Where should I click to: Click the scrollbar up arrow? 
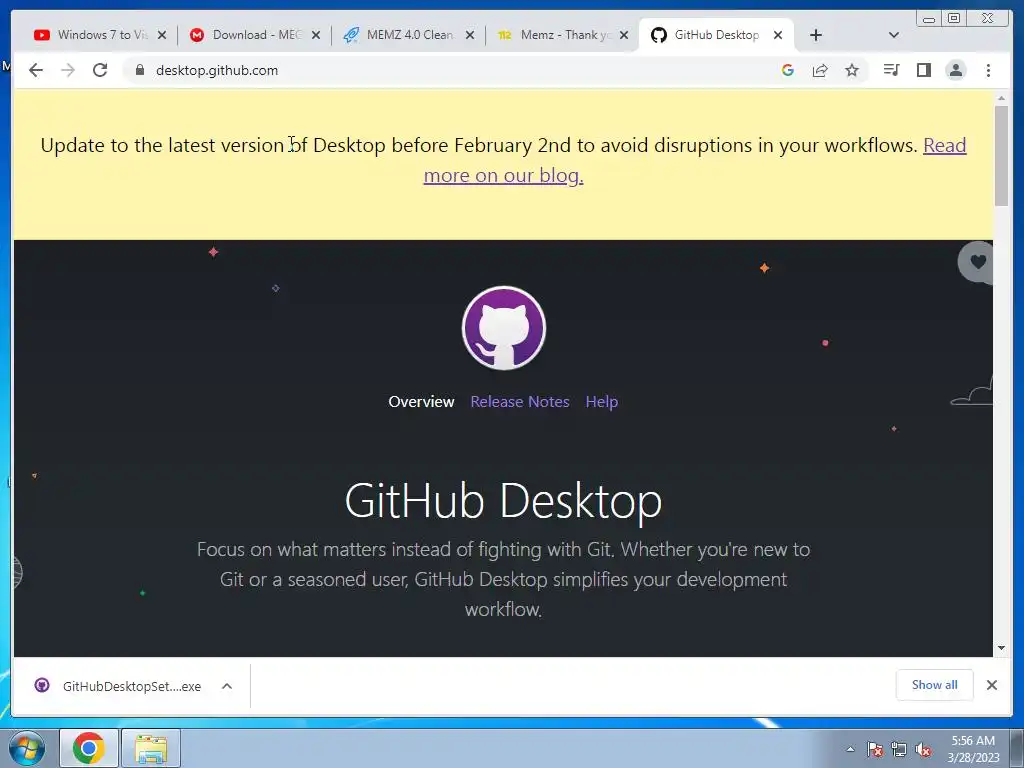[1001, 98]
